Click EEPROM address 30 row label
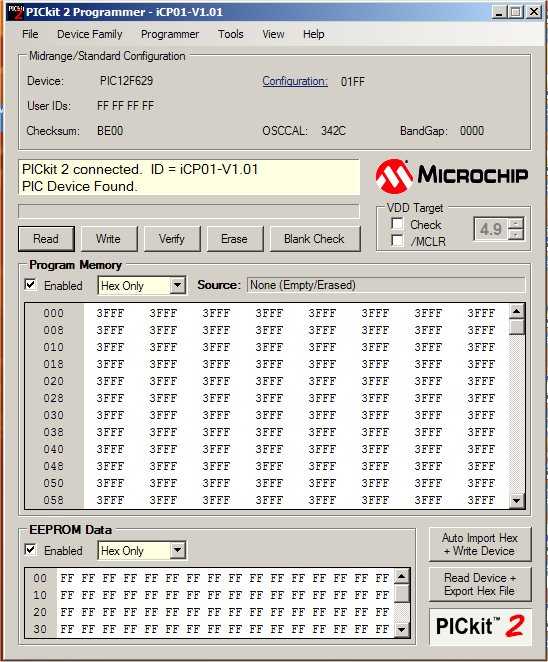Viewport: 548px width, 662px height. point(41,629)
